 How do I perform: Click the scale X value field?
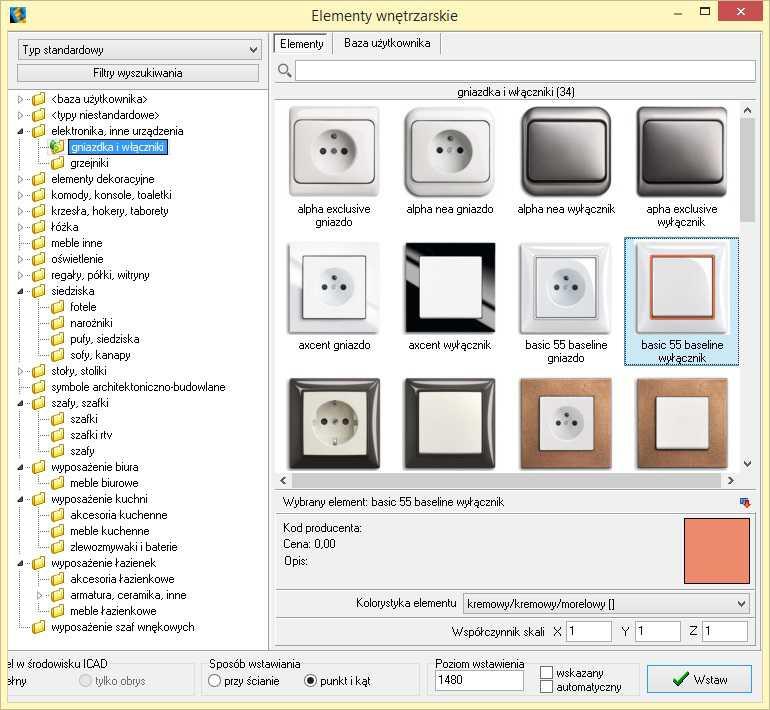point(589,631)
